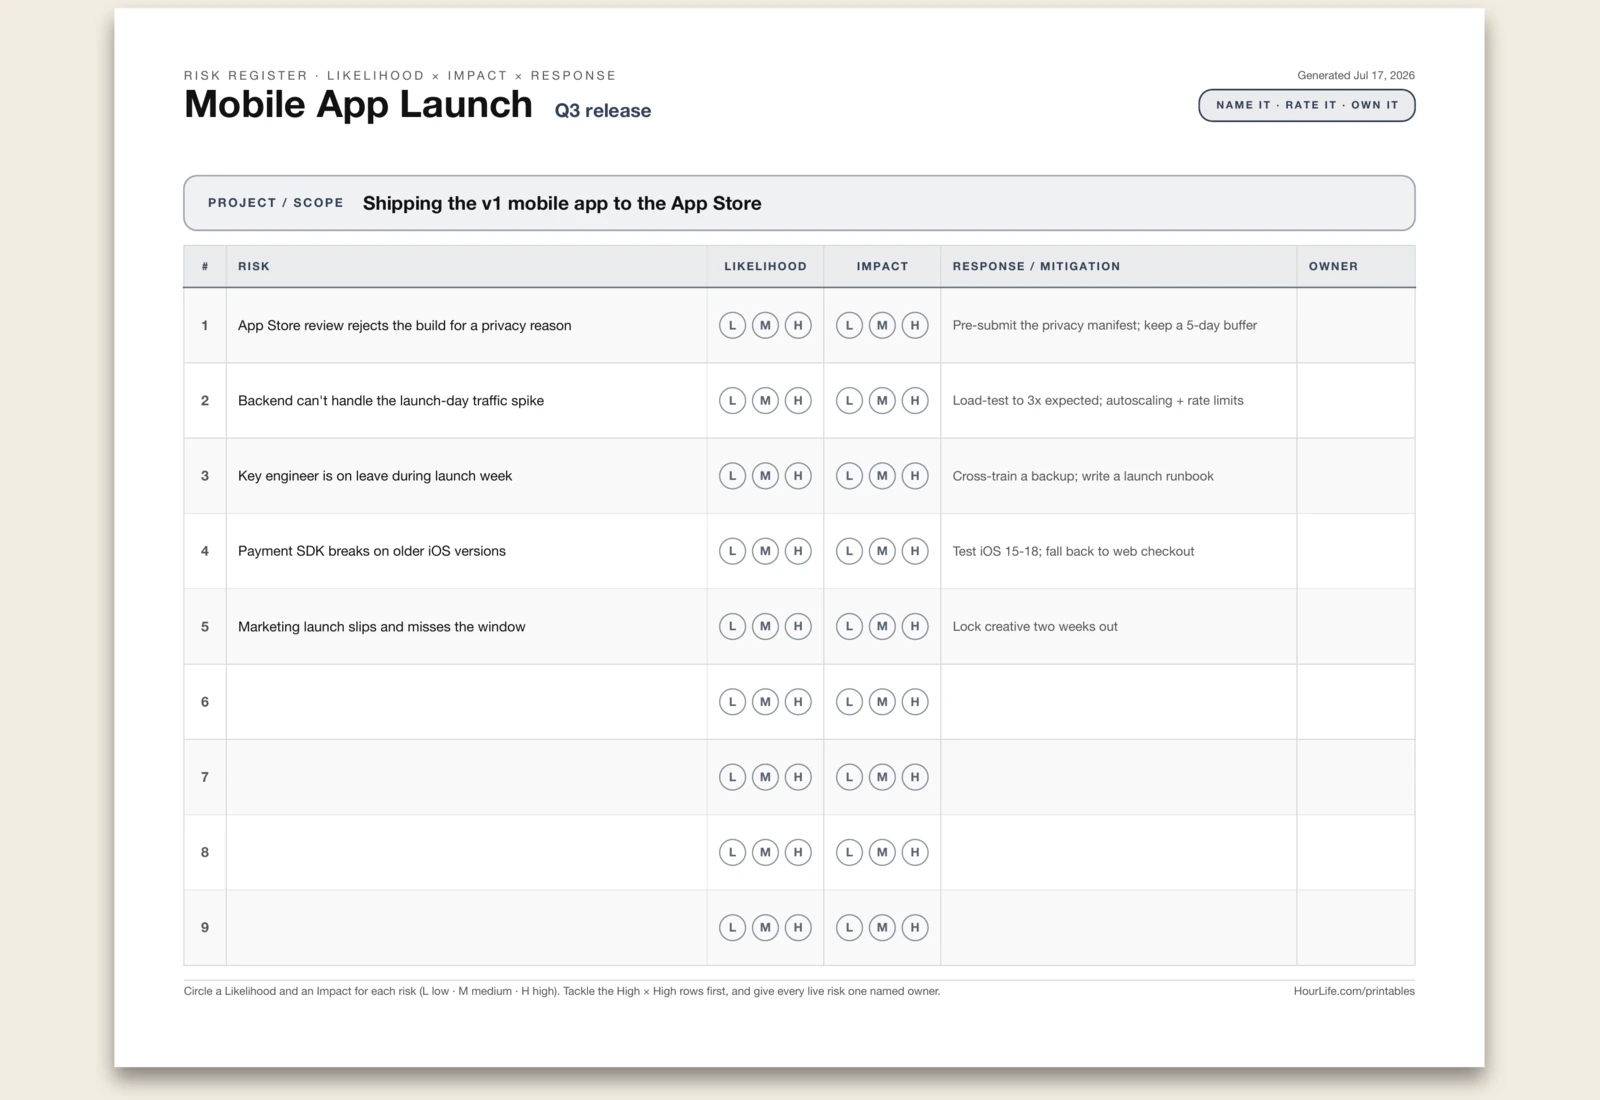Click the 'Generated Jul 17, 2026' text
The height and width of the screenshot is (1100, 1600).
tap(1356, 75)
